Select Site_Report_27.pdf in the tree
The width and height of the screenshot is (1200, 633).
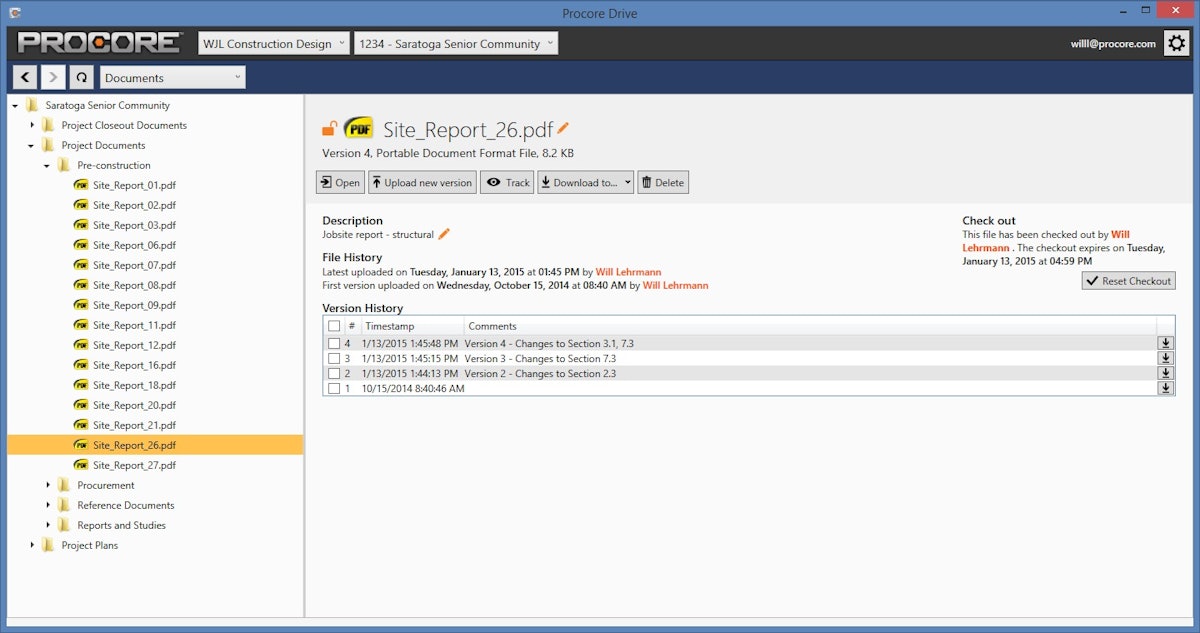click(x=133, y=465)
